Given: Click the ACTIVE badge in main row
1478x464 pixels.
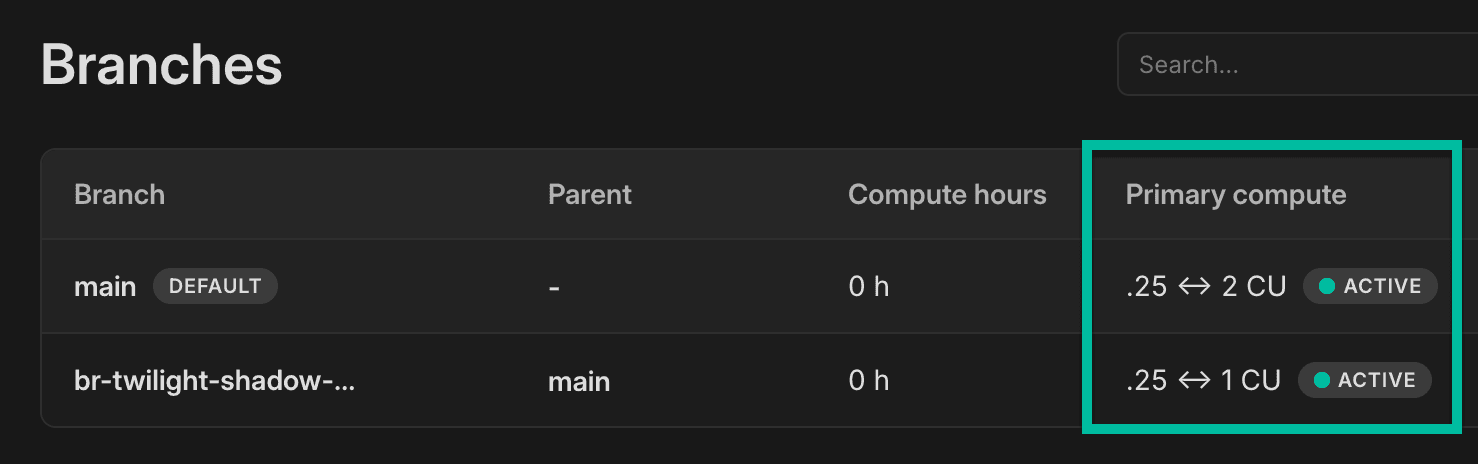Looking at the screenshot, I should [1370, 287].
